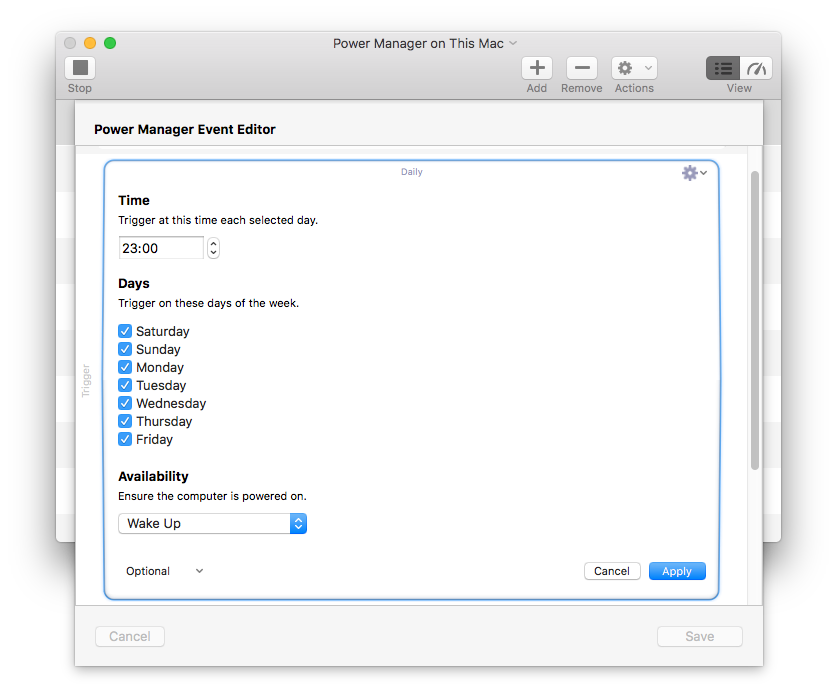This screenshot has width=837, height=687.
Task: Click the bottom-left editor Cancel button
Action: click(x=130, y=636)
